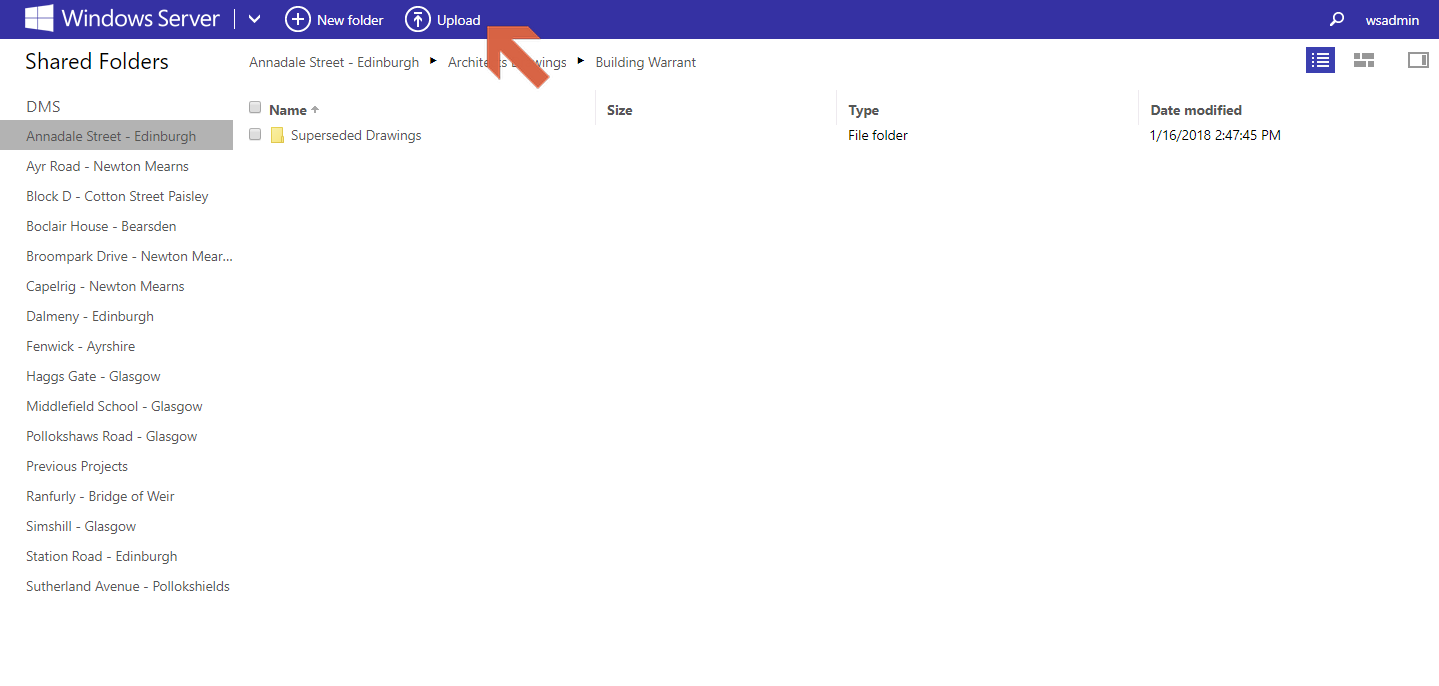Tick the Superseded Drawings row checkbox
The height and width of the screenshot is (686, 1439).
[255, 134]
